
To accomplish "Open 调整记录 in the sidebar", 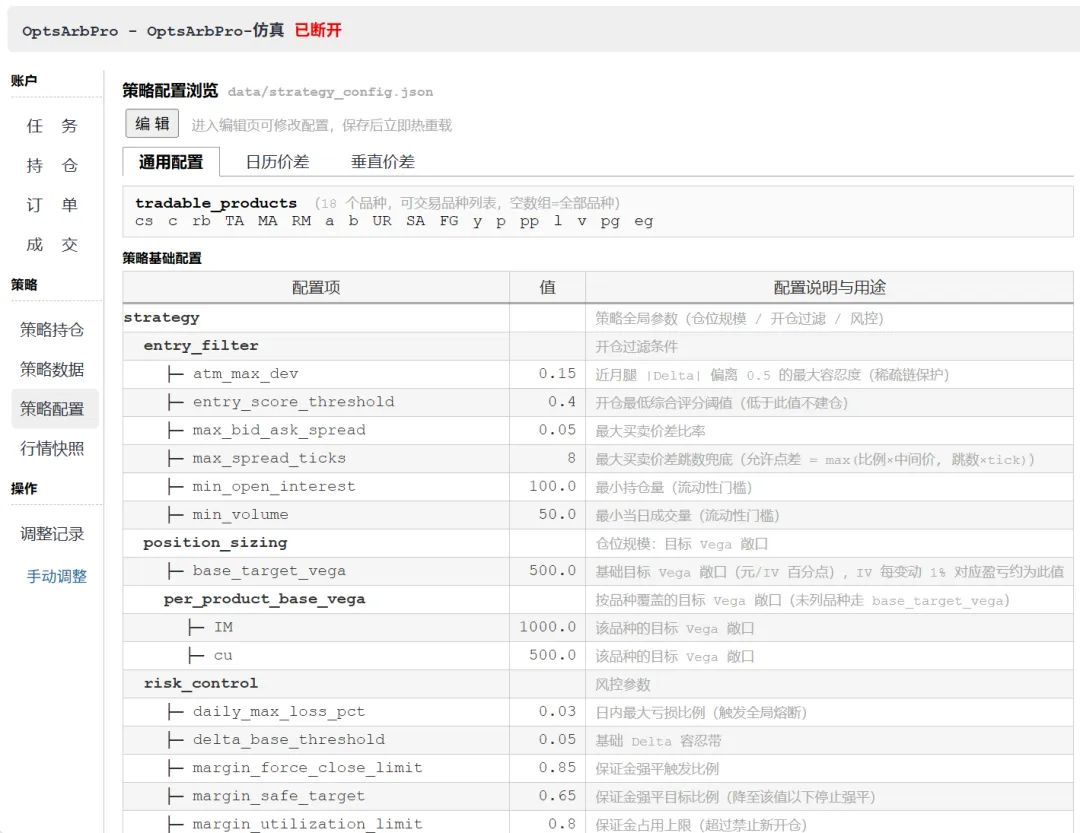I will [52, 534].
